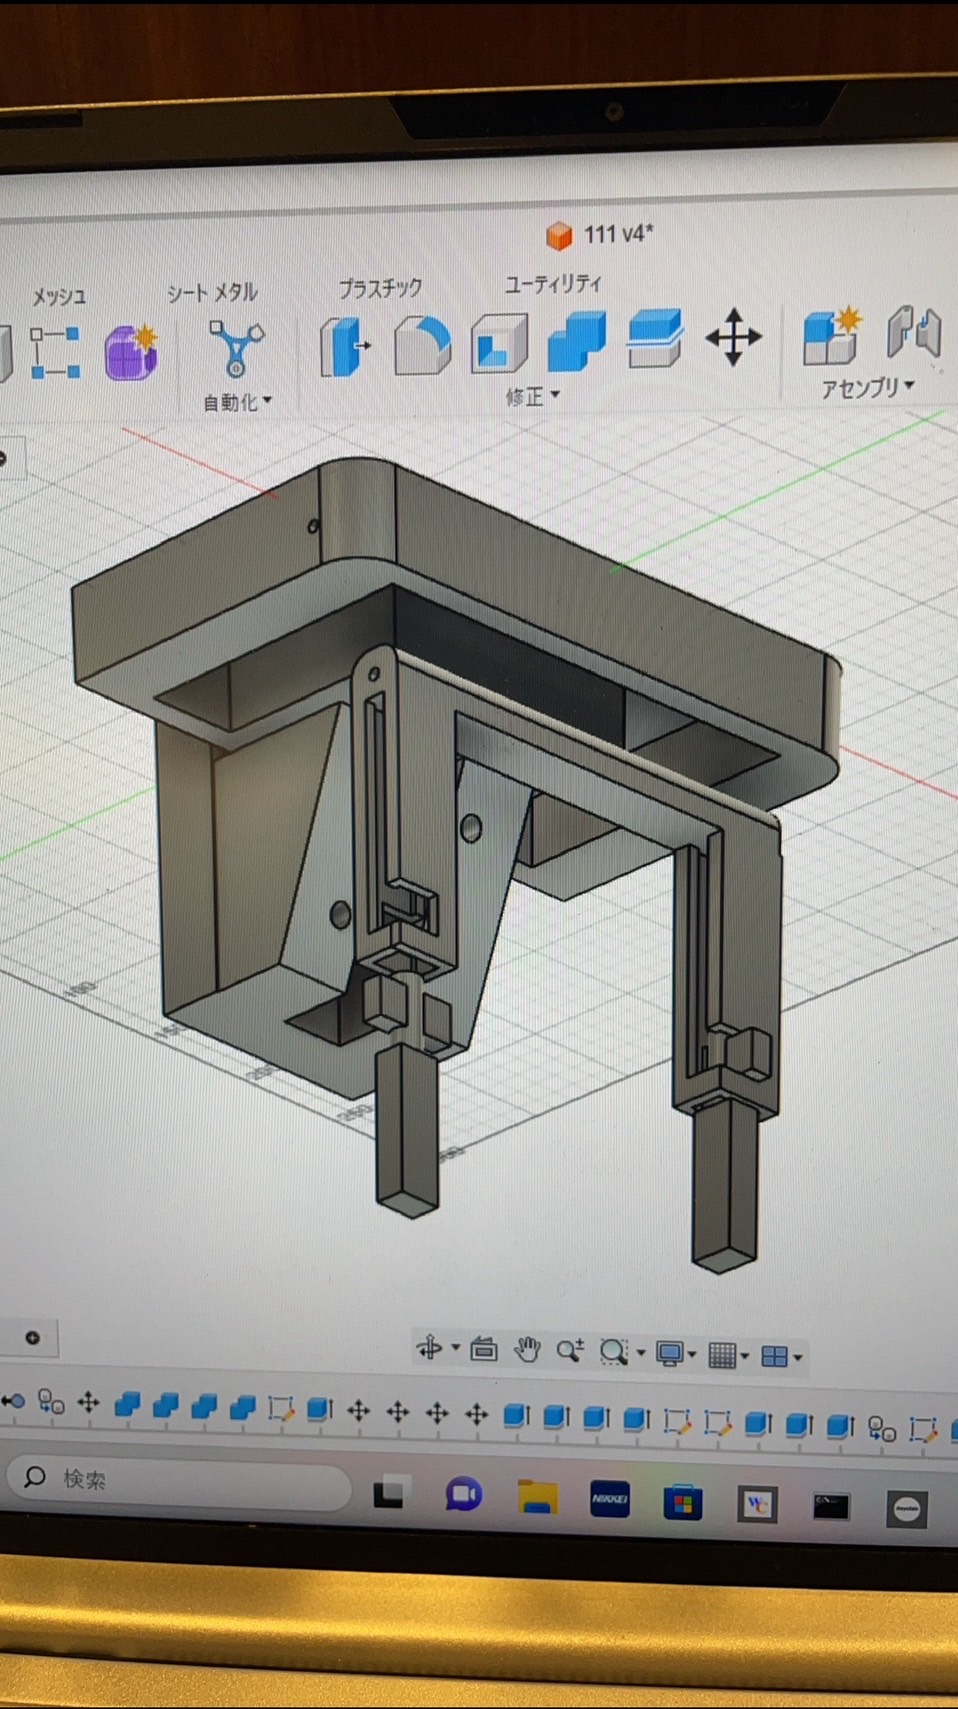Select the Press Pull modify tool
This screenshot has height=1709, width=958.
click(344, 347)
